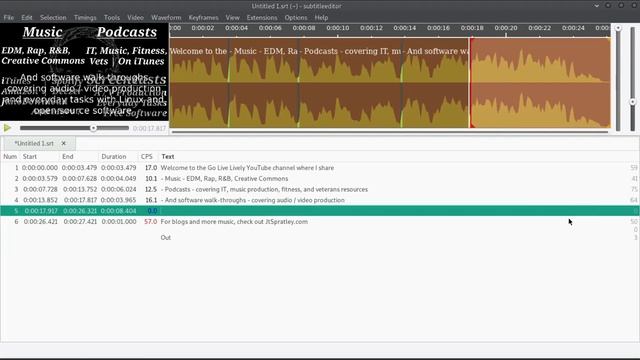This screenshot has width=640, height=360.
Task: Open the Tools menu
Action: pos(111,18)
